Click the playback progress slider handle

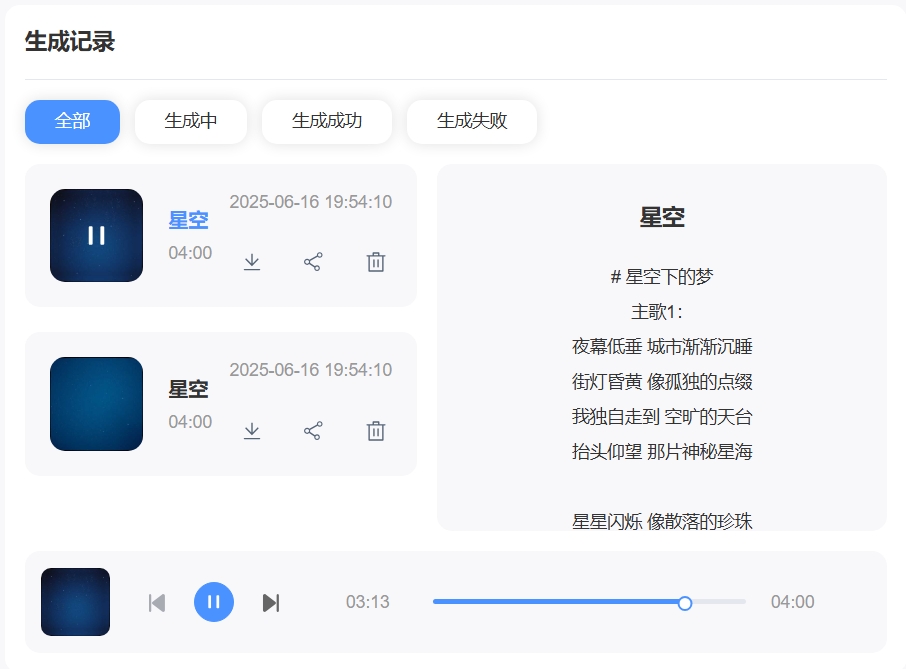click(685, 603)
